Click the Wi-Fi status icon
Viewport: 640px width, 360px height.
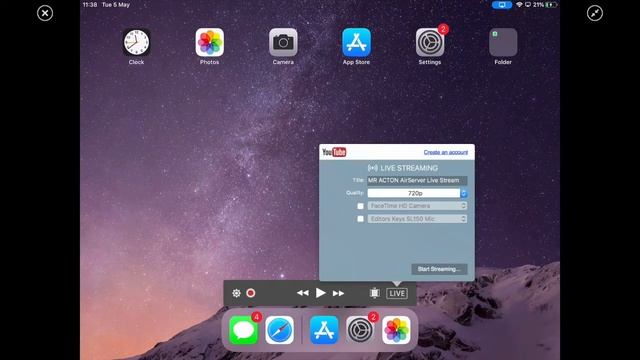pyautogui.click(x=519, y=5)
